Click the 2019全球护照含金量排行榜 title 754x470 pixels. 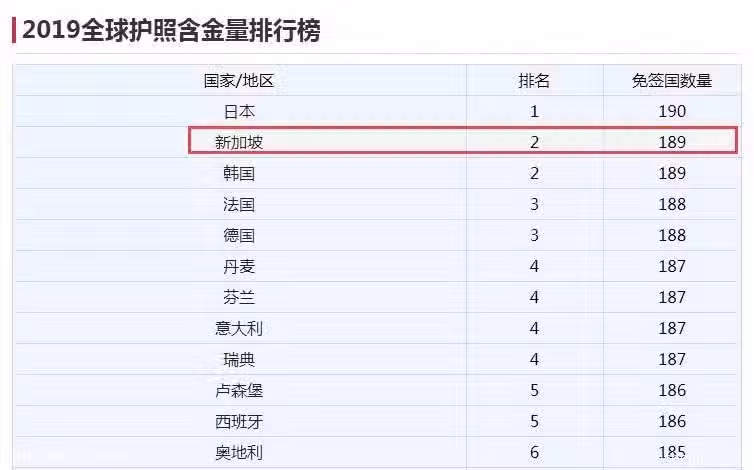(171, 30)
